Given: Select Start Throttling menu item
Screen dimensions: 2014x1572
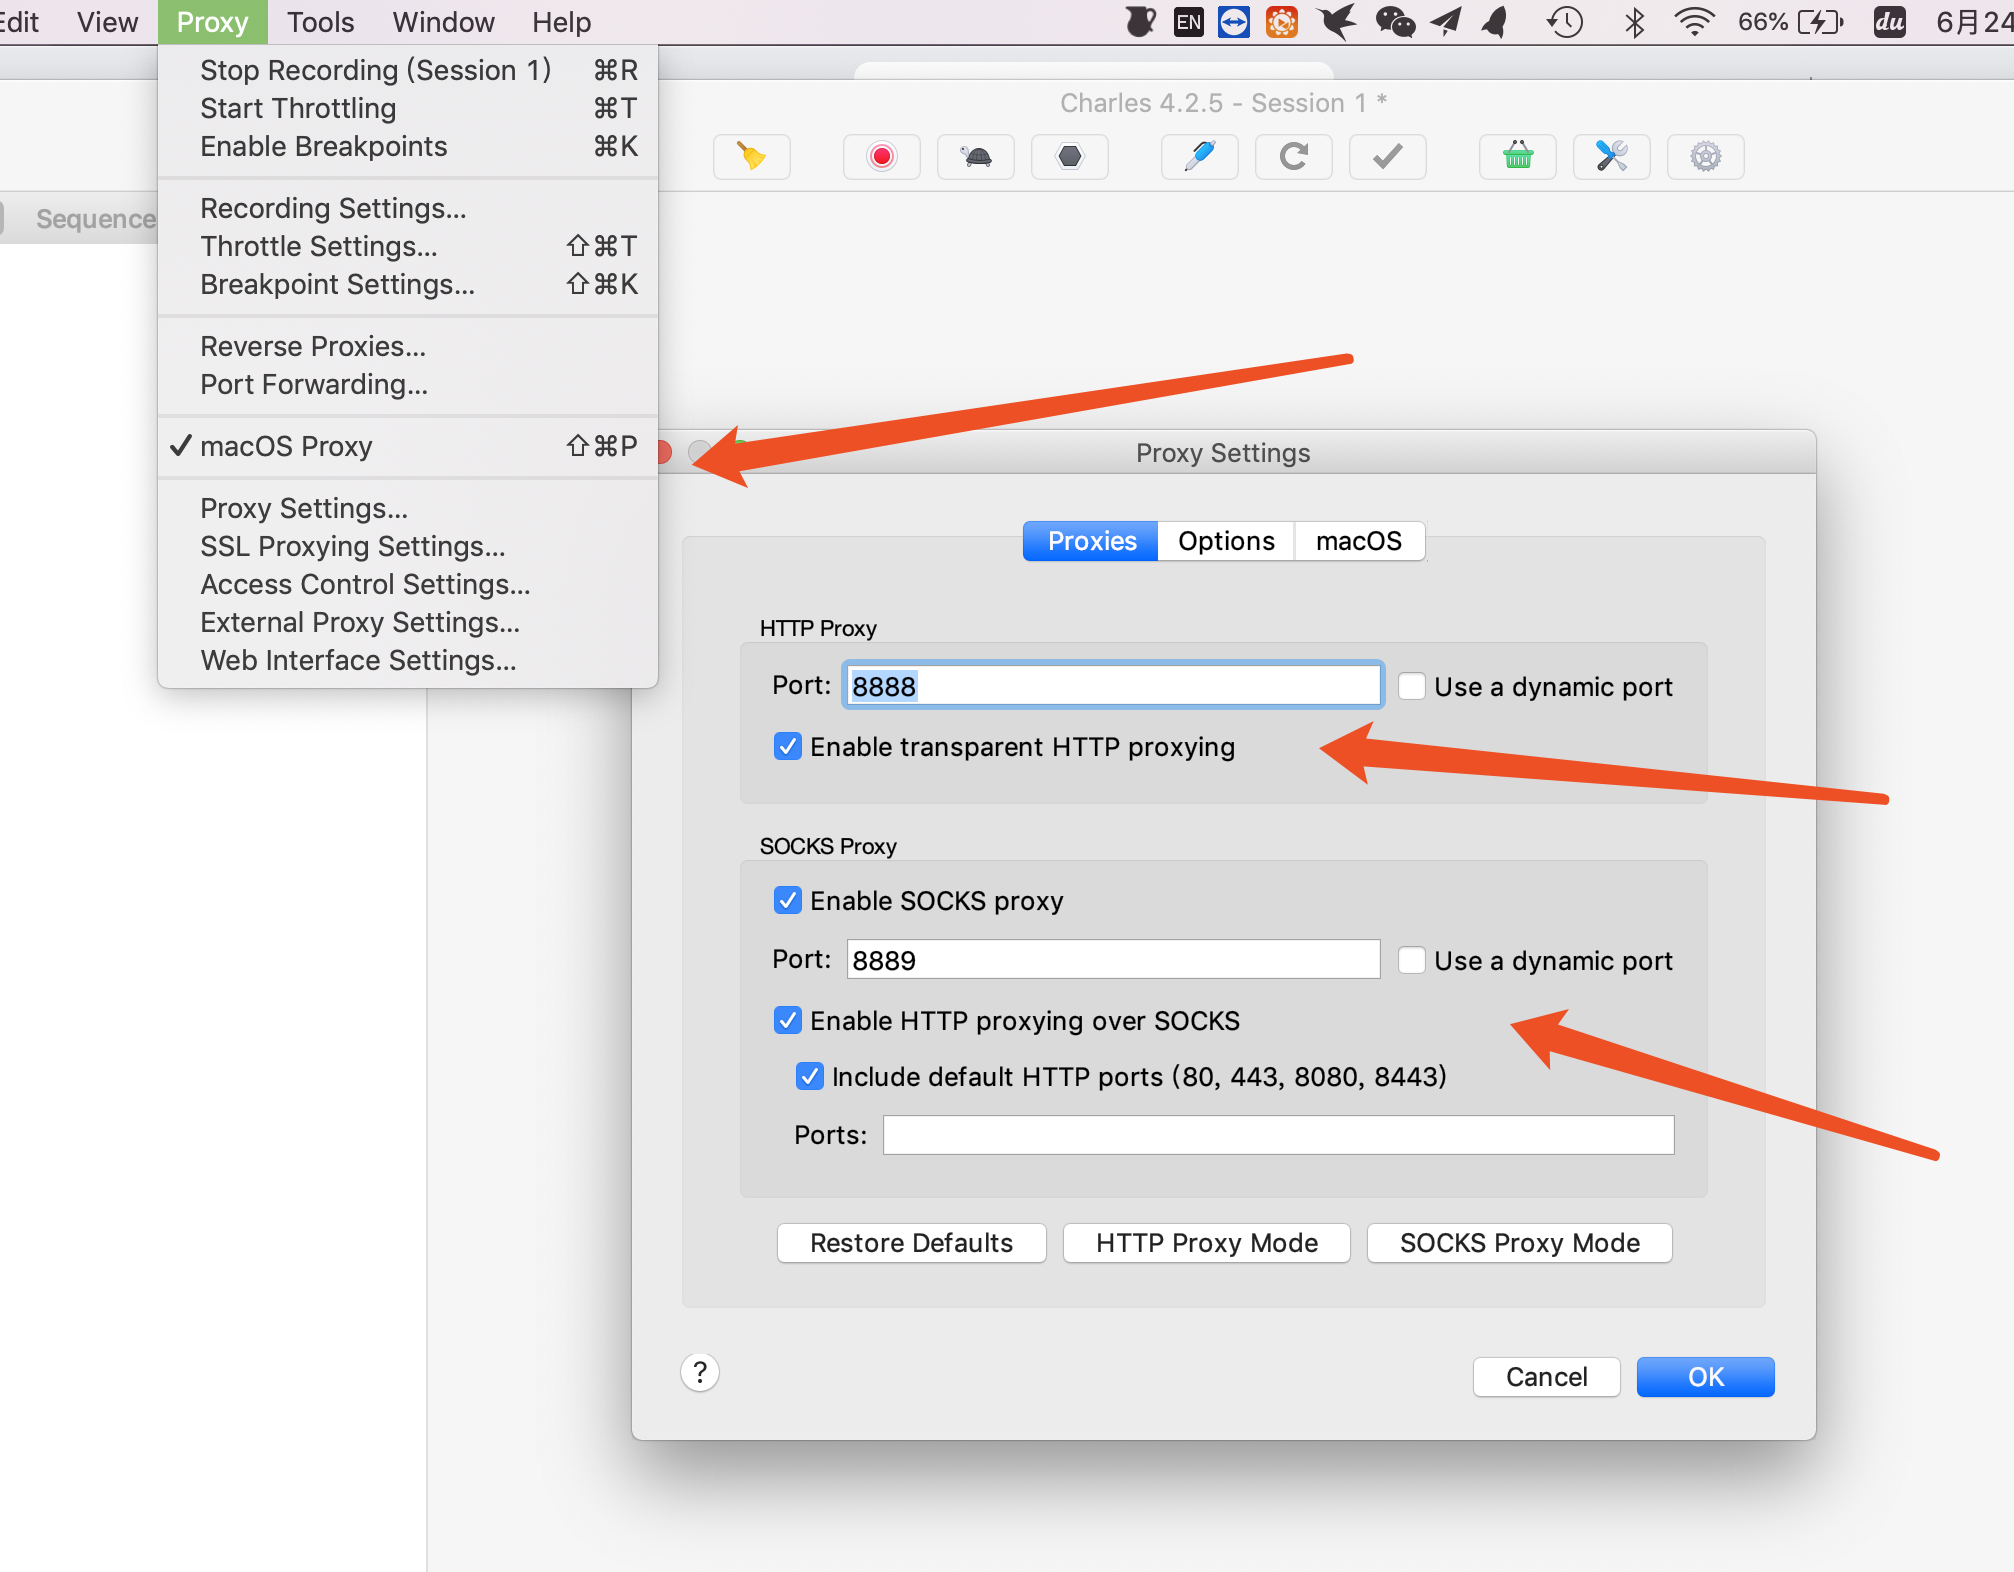Looking at the screenshot, I should (408, 108).
